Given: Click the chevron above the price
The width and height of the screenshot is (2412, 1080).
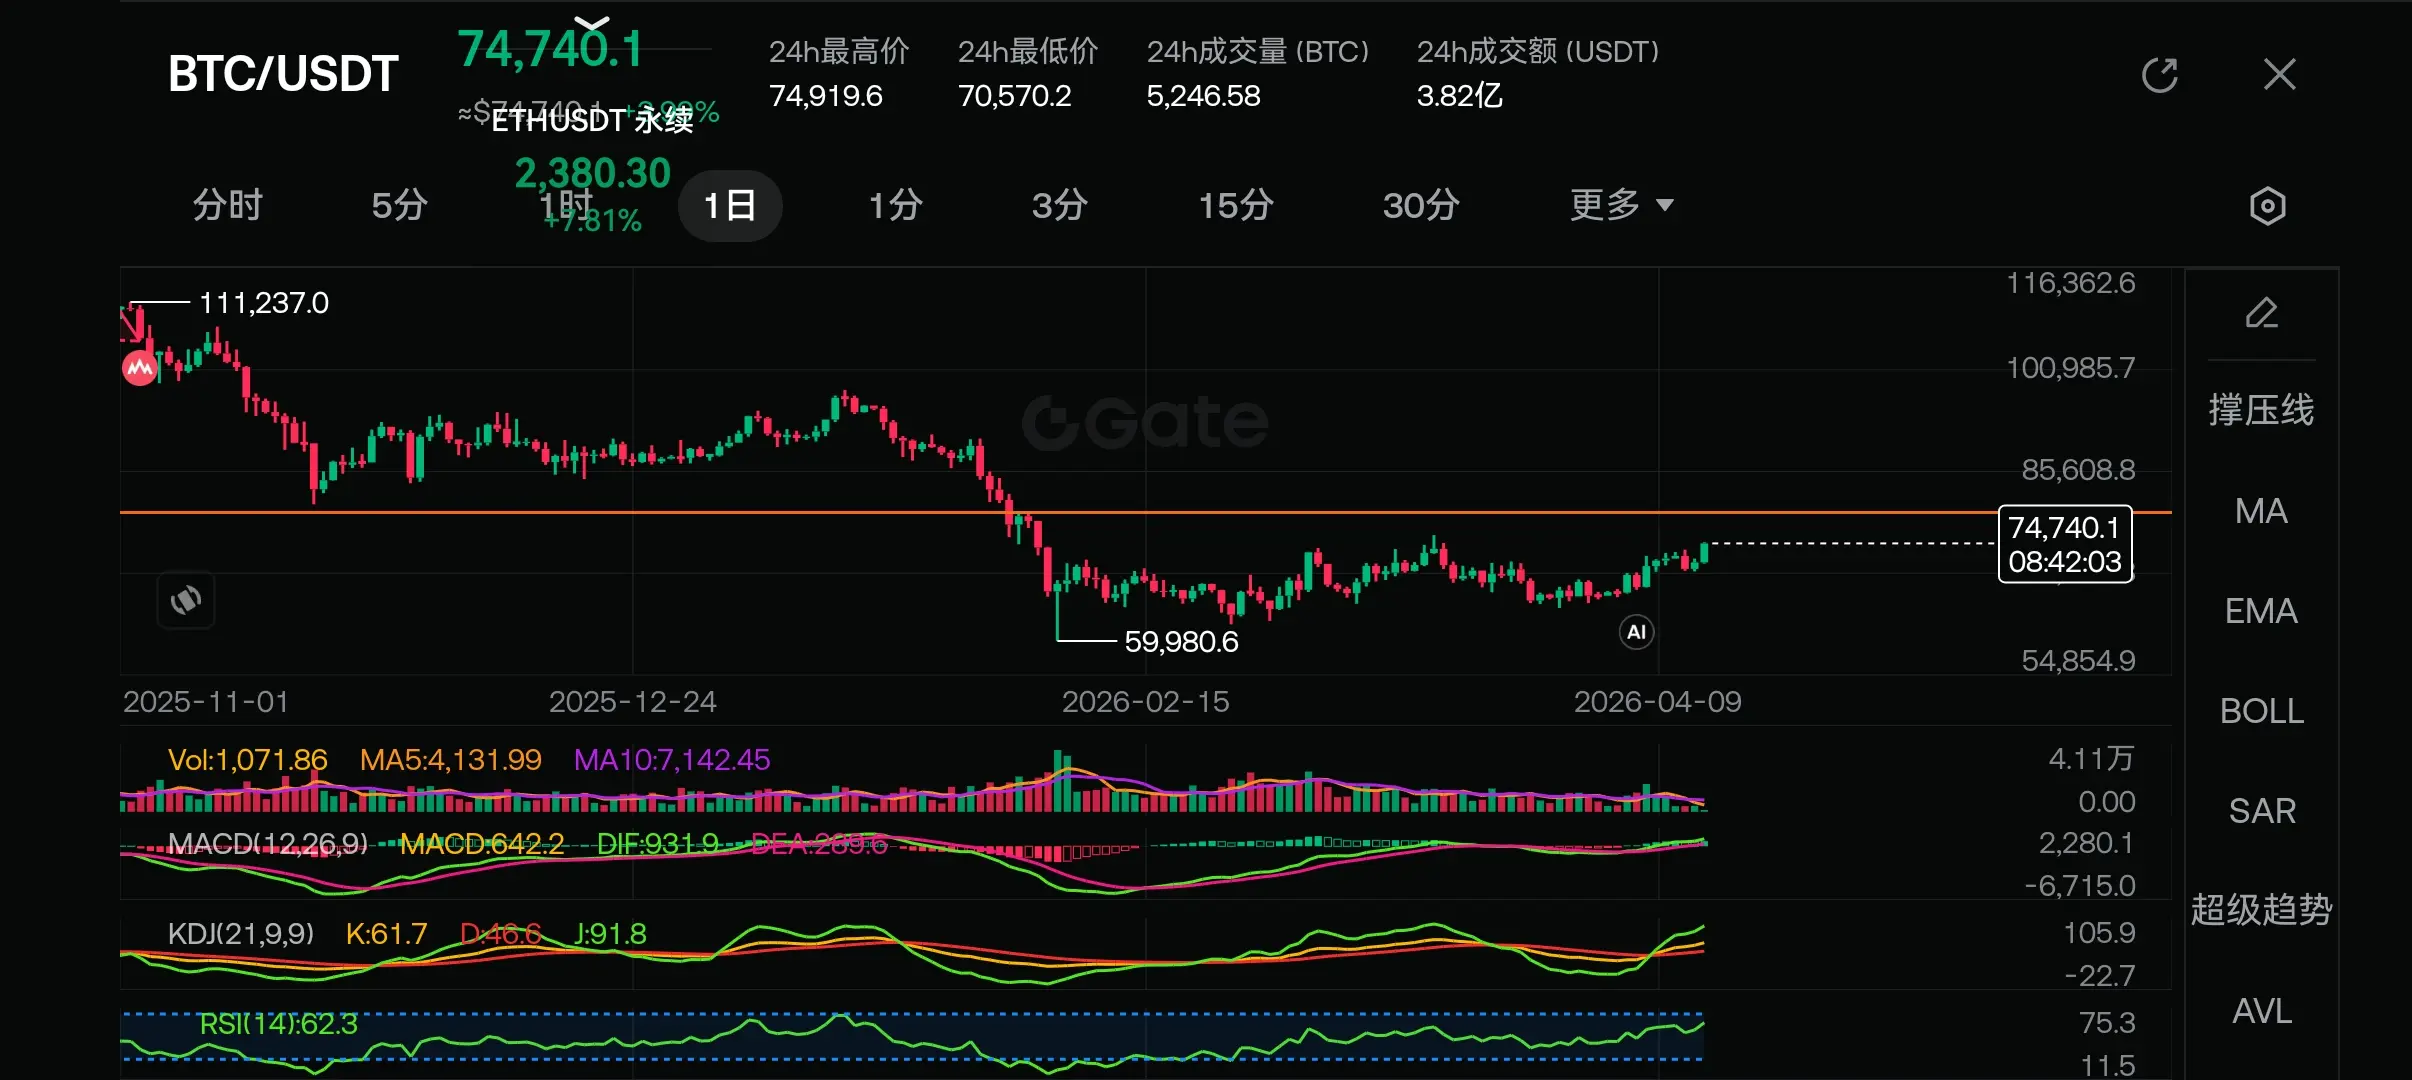Looking at the screenshot, I should (x=592, y=22).
